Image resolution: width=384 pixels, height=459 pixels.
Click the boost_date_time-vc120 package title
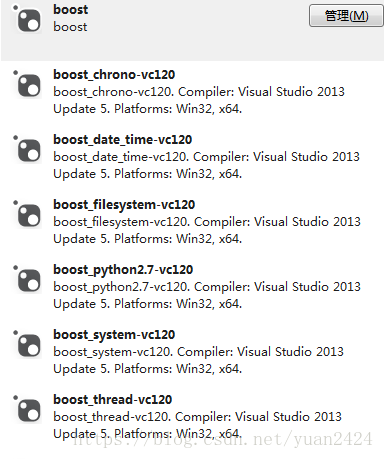click(123, 140)
